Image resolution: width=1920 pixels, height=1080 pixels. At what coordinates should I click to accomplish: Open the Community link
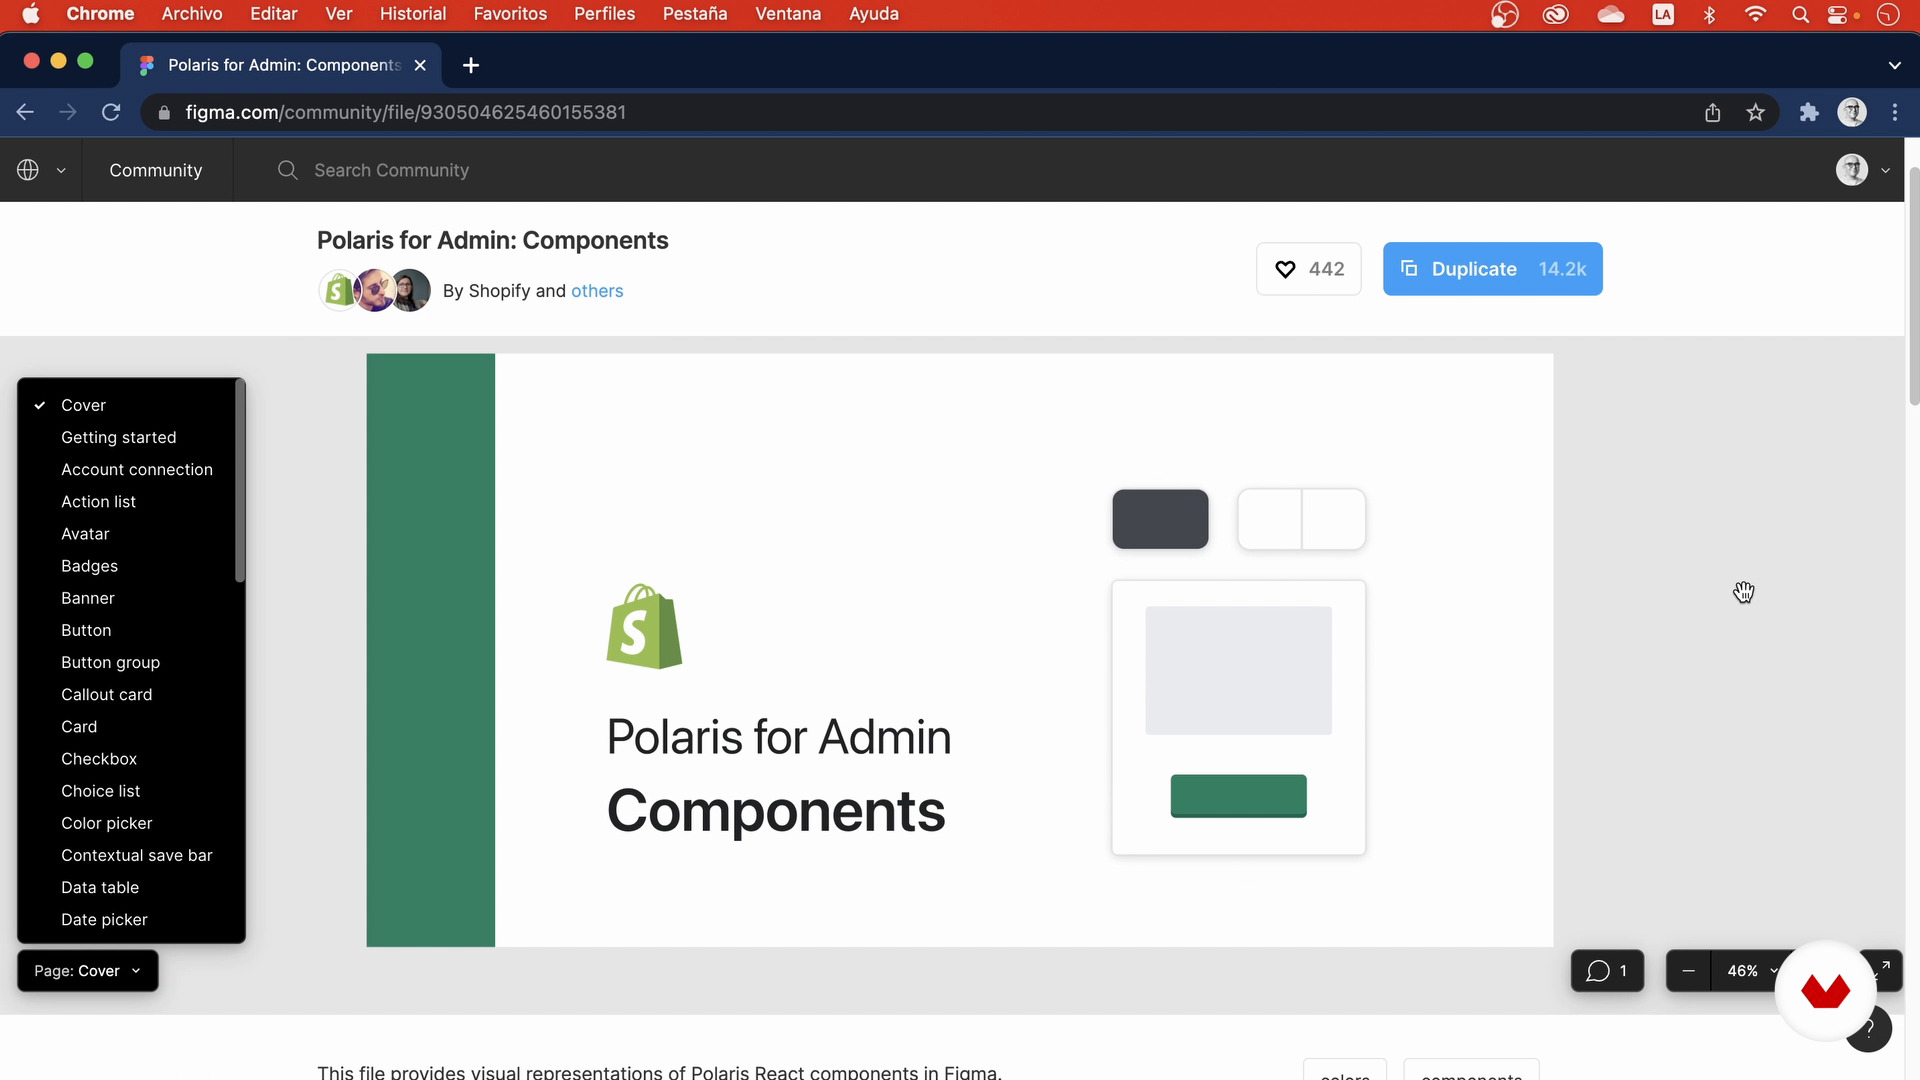click(156, 170)
